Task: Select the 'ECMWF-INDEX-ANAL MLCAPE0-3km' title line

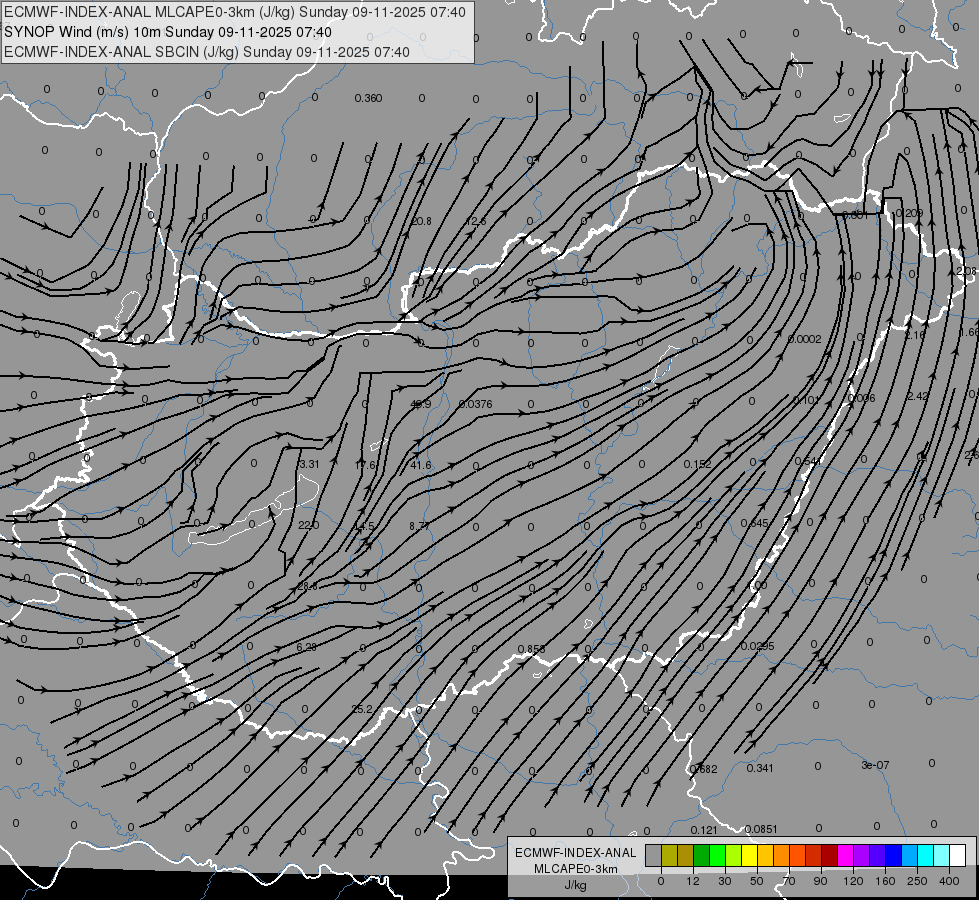Action: 235,12
